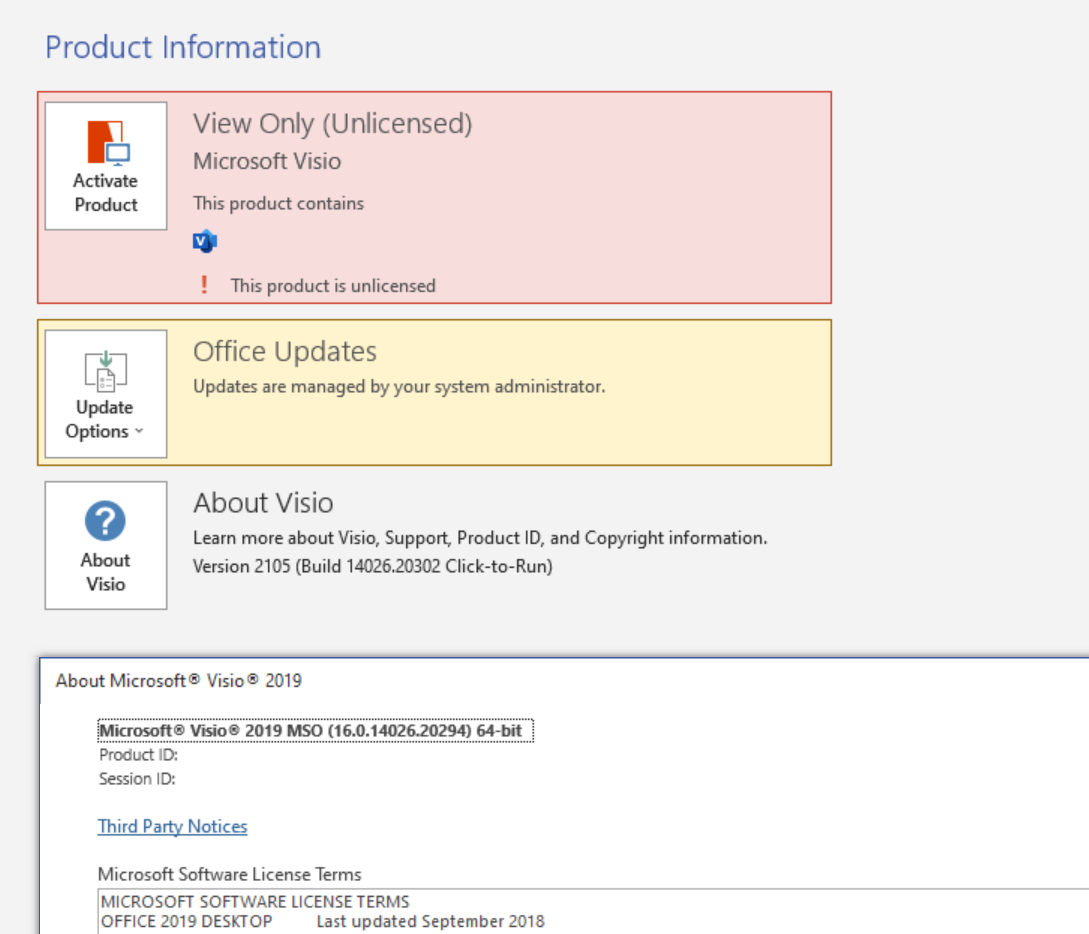
Task: Click 'Updates are managed by your system administrator' text
Action: point(399,386)
